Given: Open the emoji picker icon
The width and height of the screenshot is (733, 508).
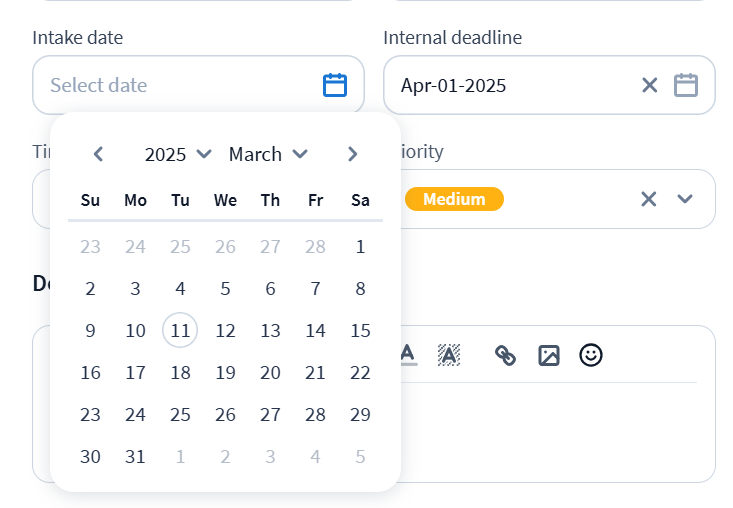Looking at the screenshot, I should coord(591,355).
